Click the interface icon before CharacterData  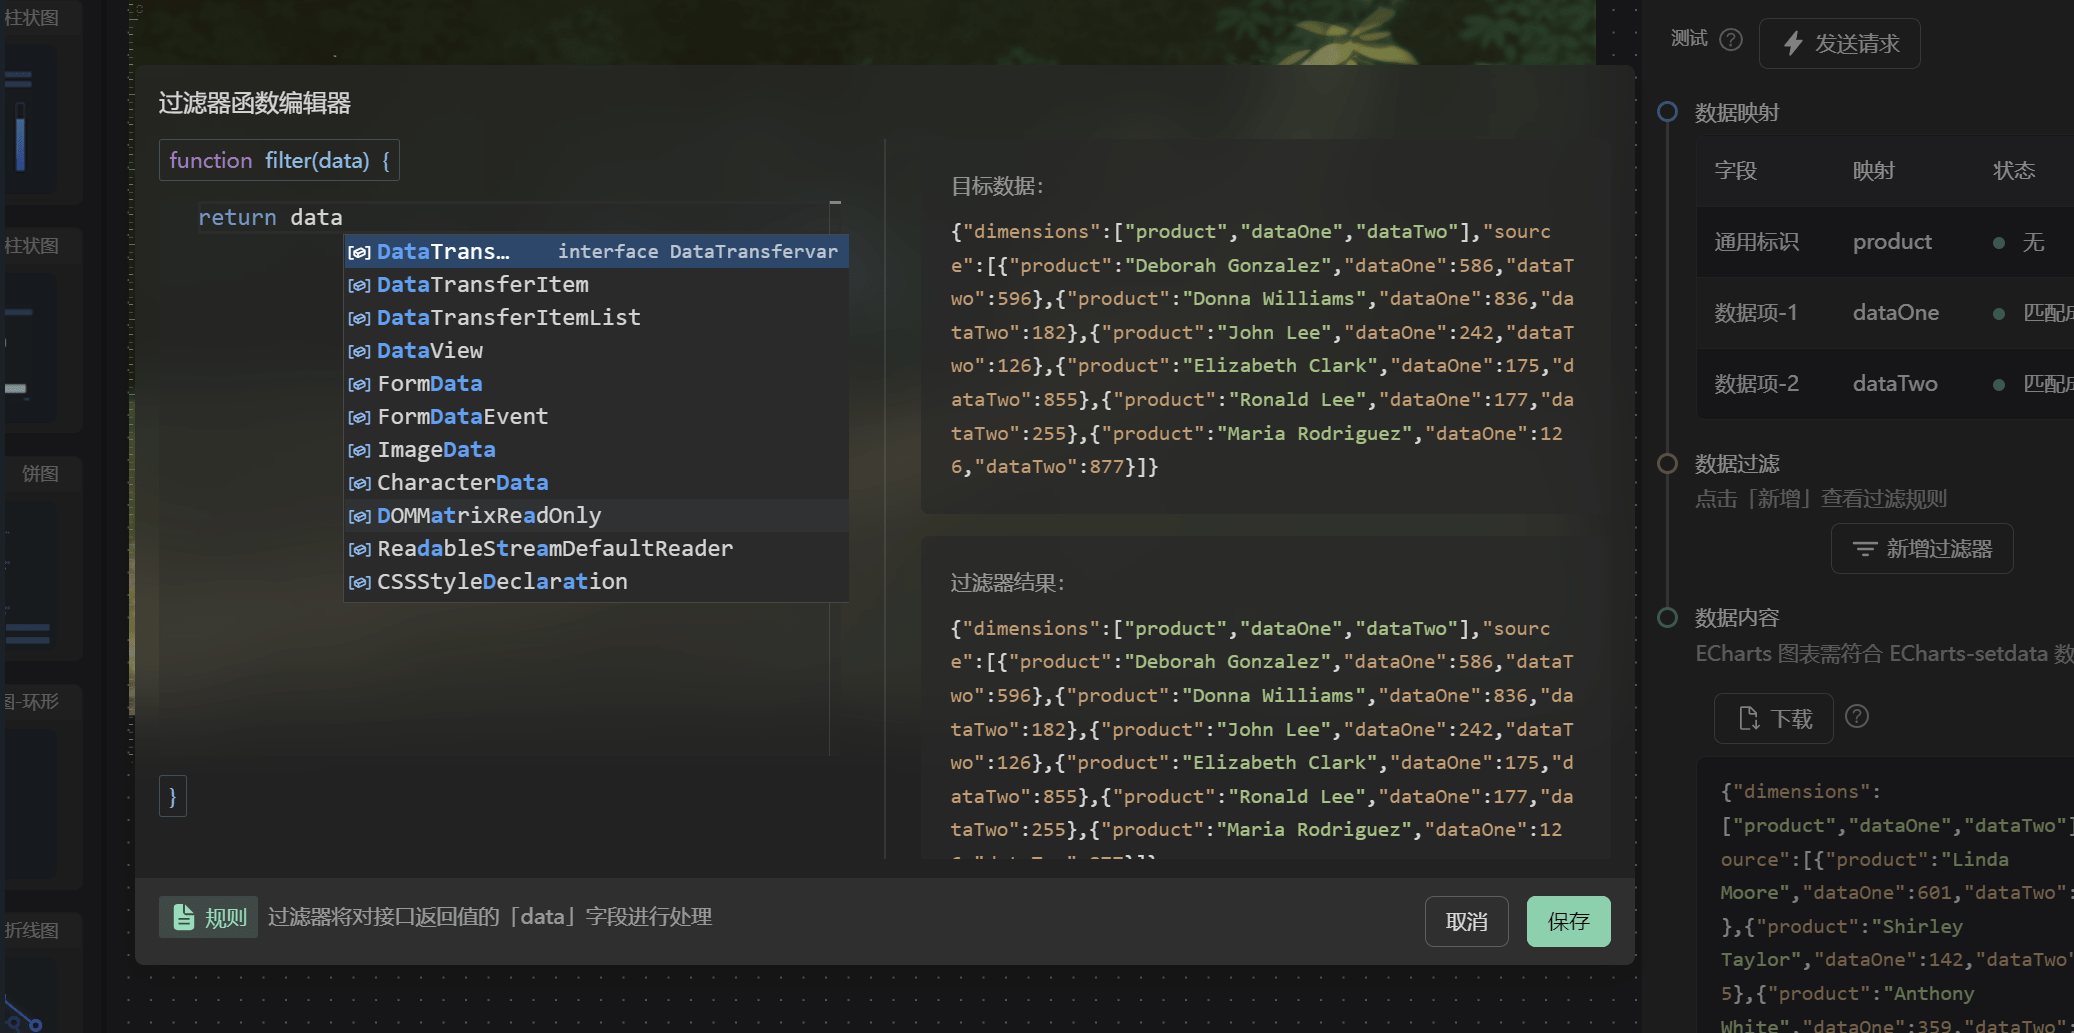coord(359,483)
